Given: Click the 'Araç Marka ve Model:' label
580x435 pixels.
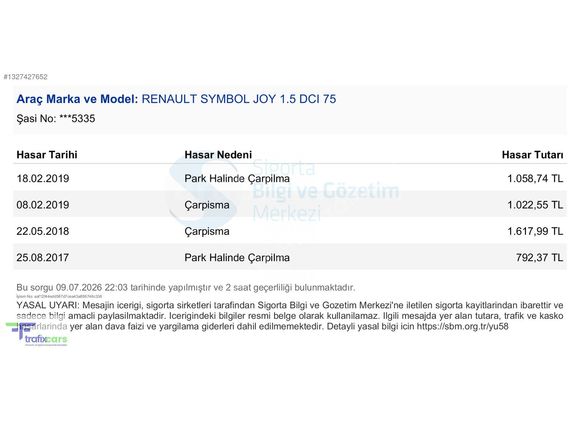Looking at the screenshot, I should 77,99.
